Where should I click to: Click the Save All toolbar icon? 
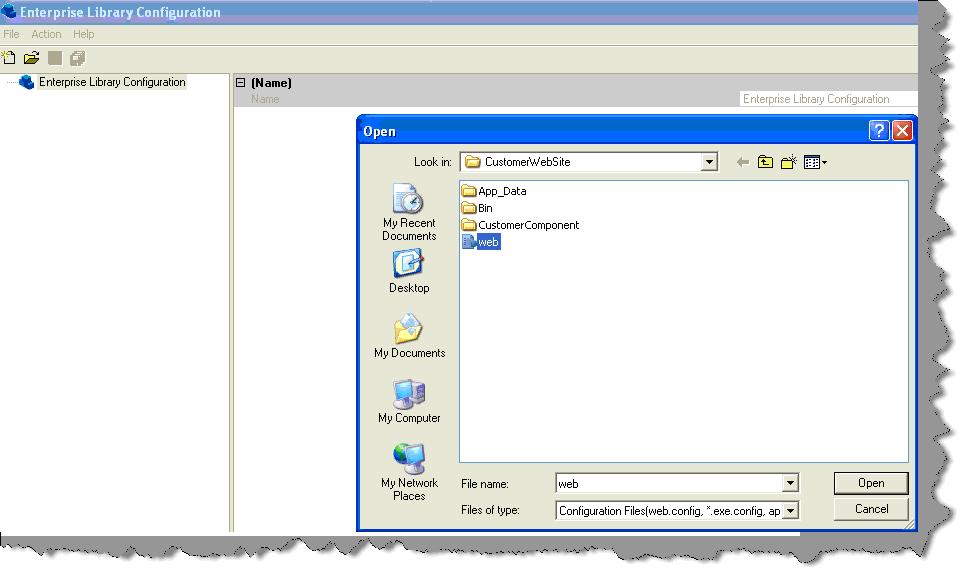tap(78, 58)
